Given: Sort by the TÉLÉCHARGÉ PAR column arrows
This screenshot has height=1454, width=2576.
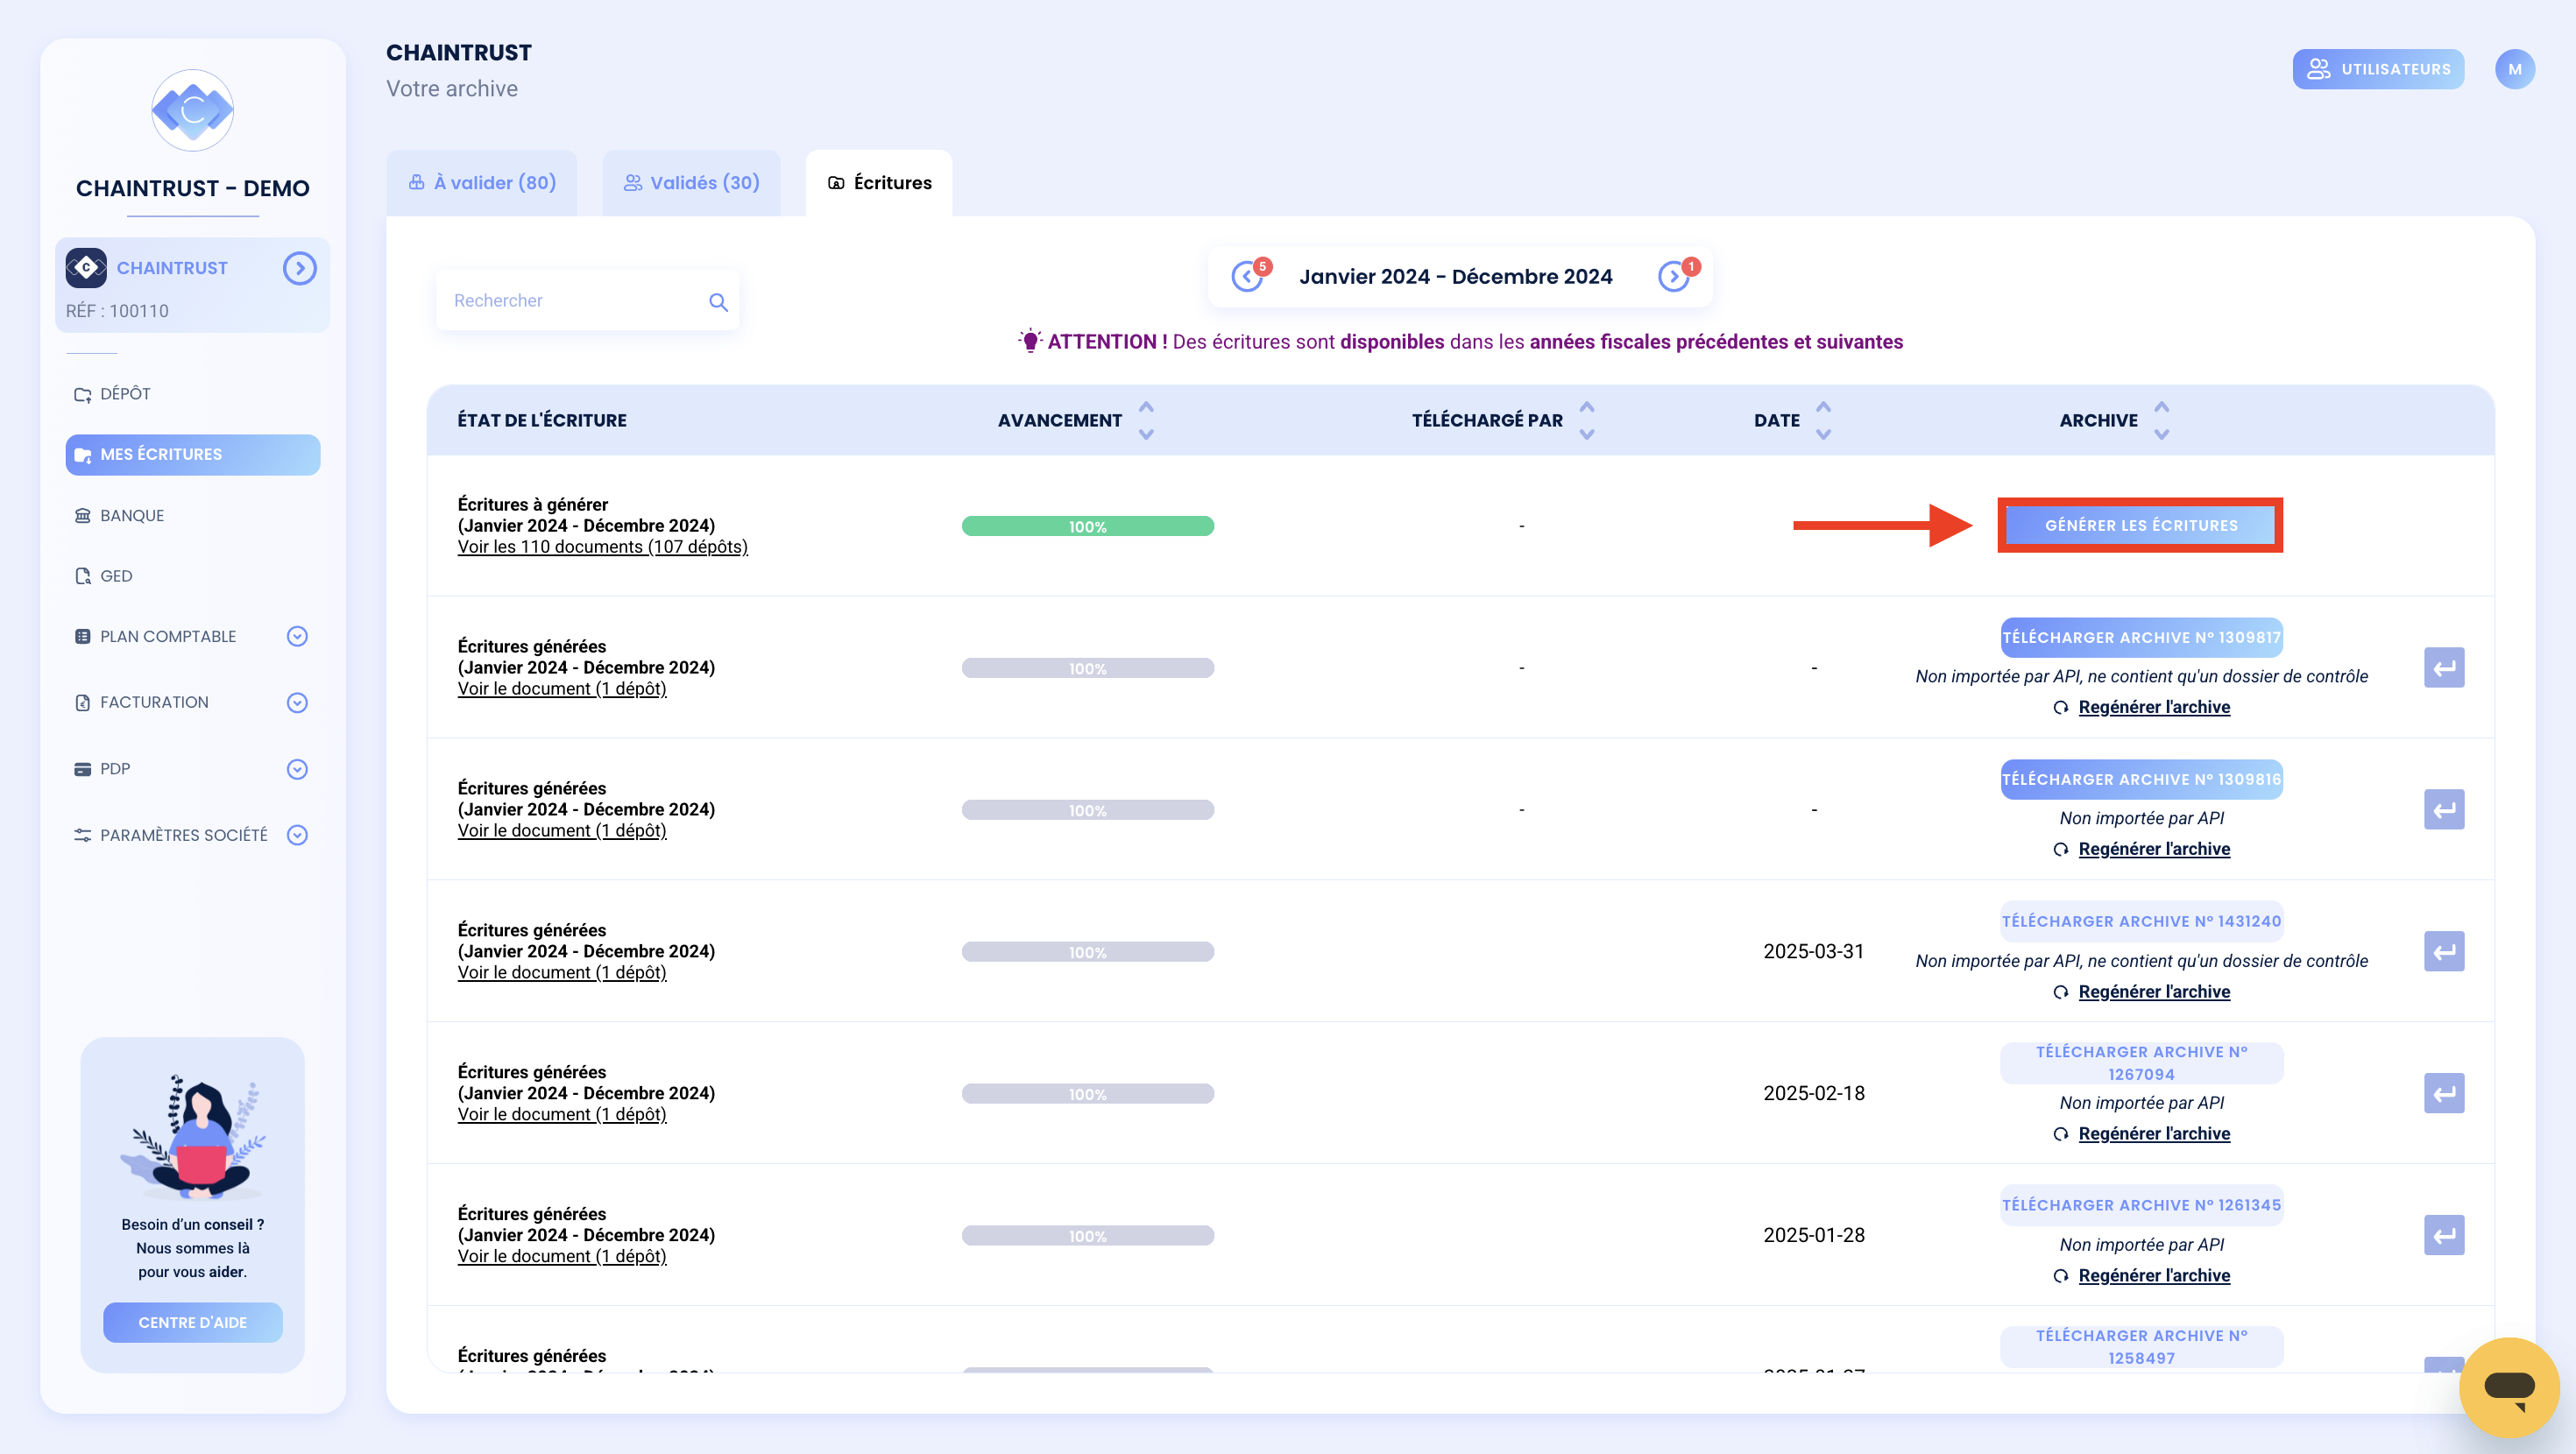Looking at the screenshot, I should coord(1586,420).
